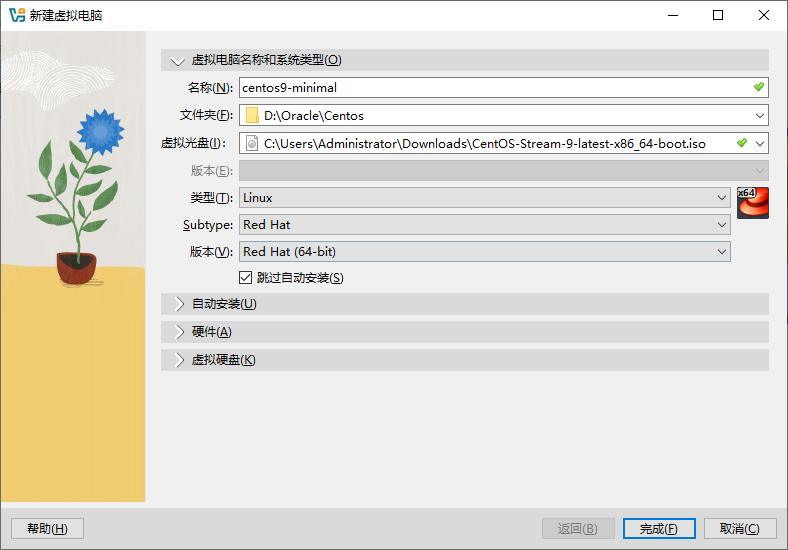Open the virtual optical disk ISO dropdown

(760, 144)
